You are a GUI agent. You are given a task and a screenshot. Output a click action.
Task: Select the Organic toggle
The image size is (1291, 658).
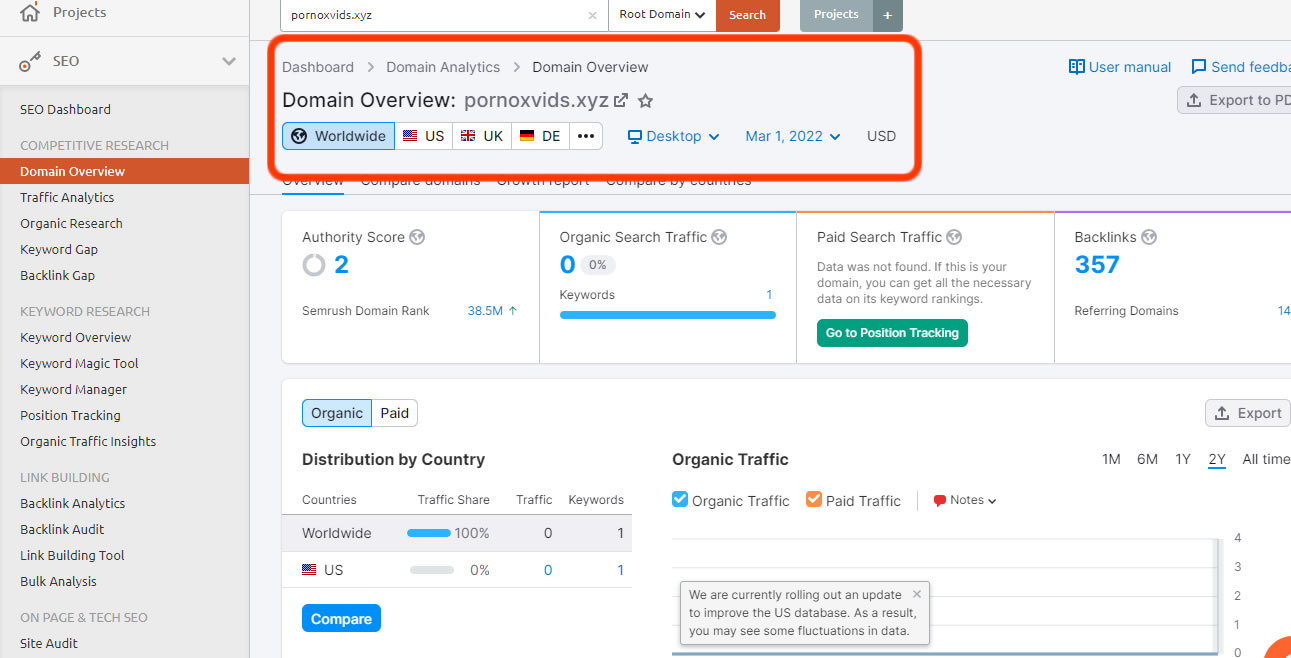337,413
